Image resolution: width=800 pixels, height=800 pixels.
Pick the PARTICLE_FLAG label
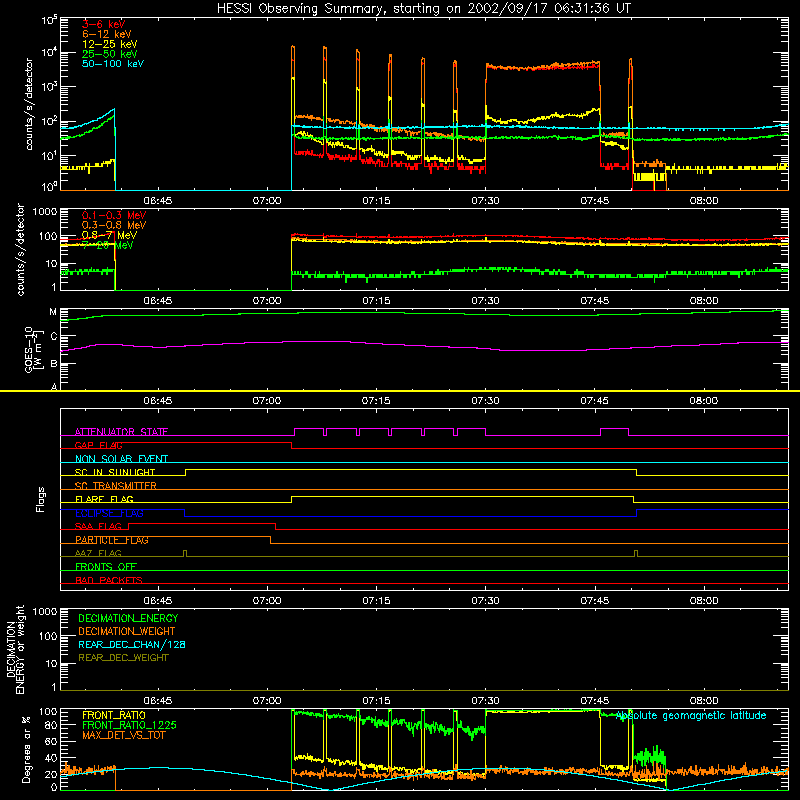pyautogui.click(x=112, y=540)
